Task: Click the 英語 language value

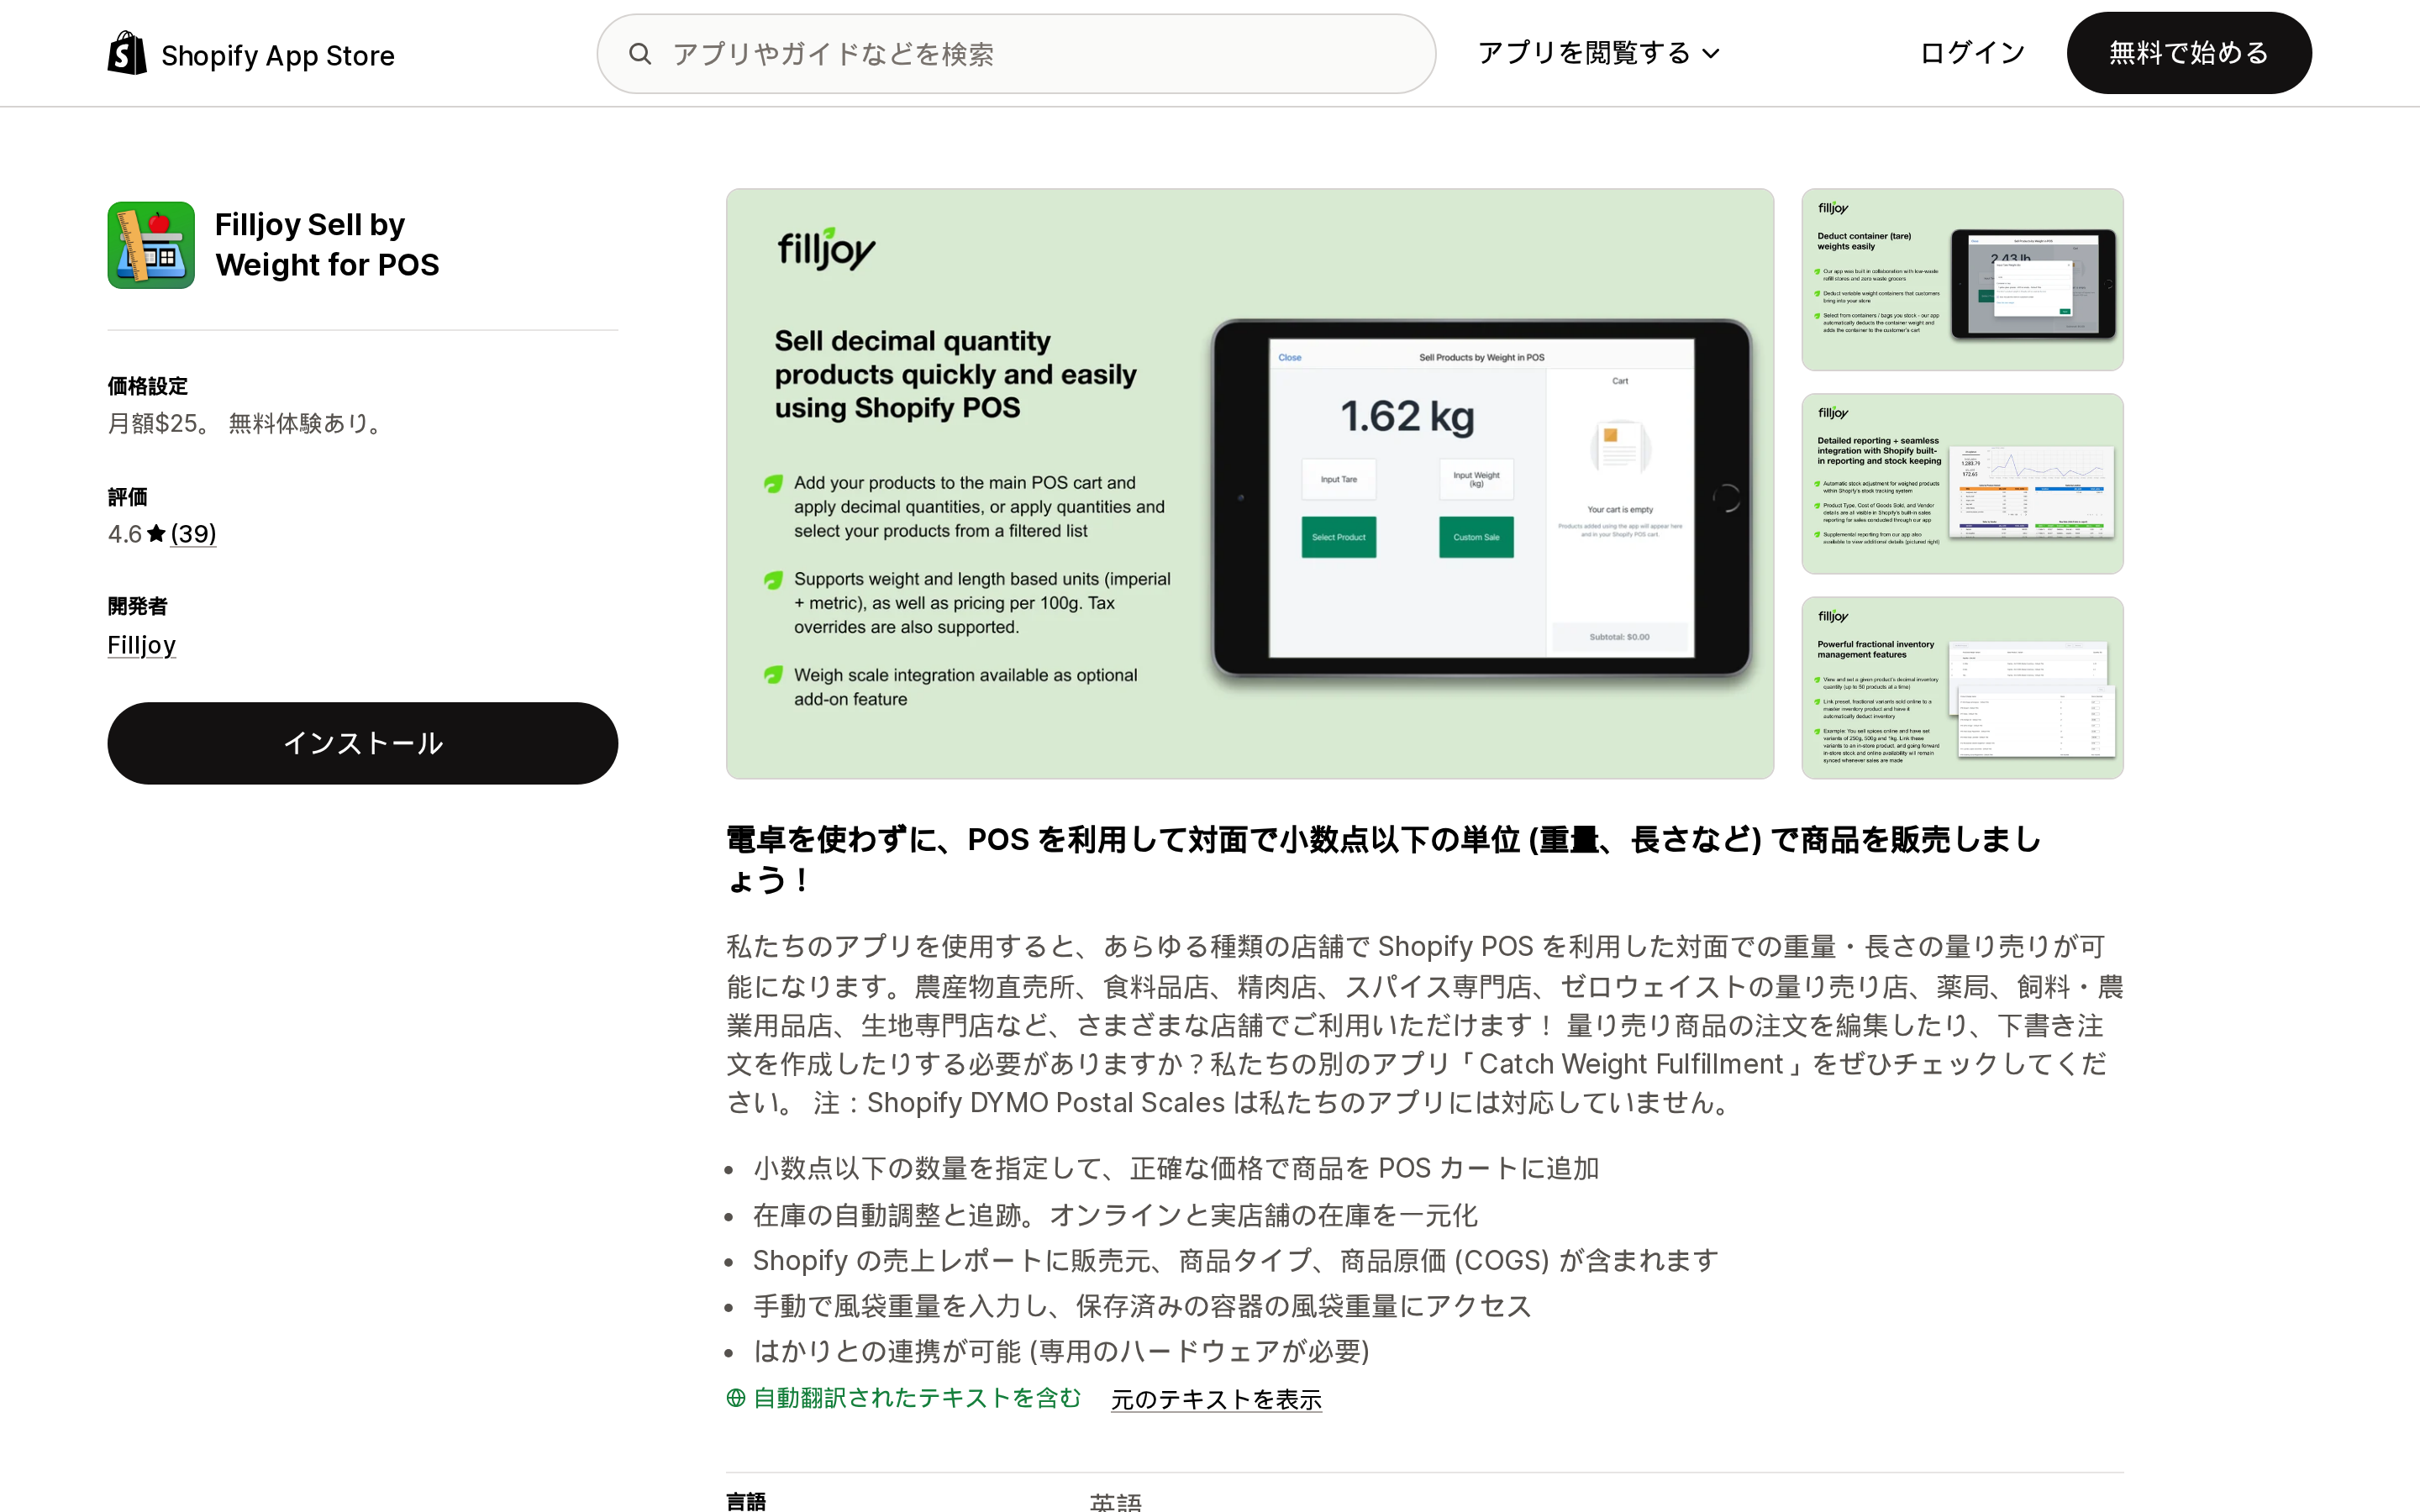Action: (x=1115, y=1502)
